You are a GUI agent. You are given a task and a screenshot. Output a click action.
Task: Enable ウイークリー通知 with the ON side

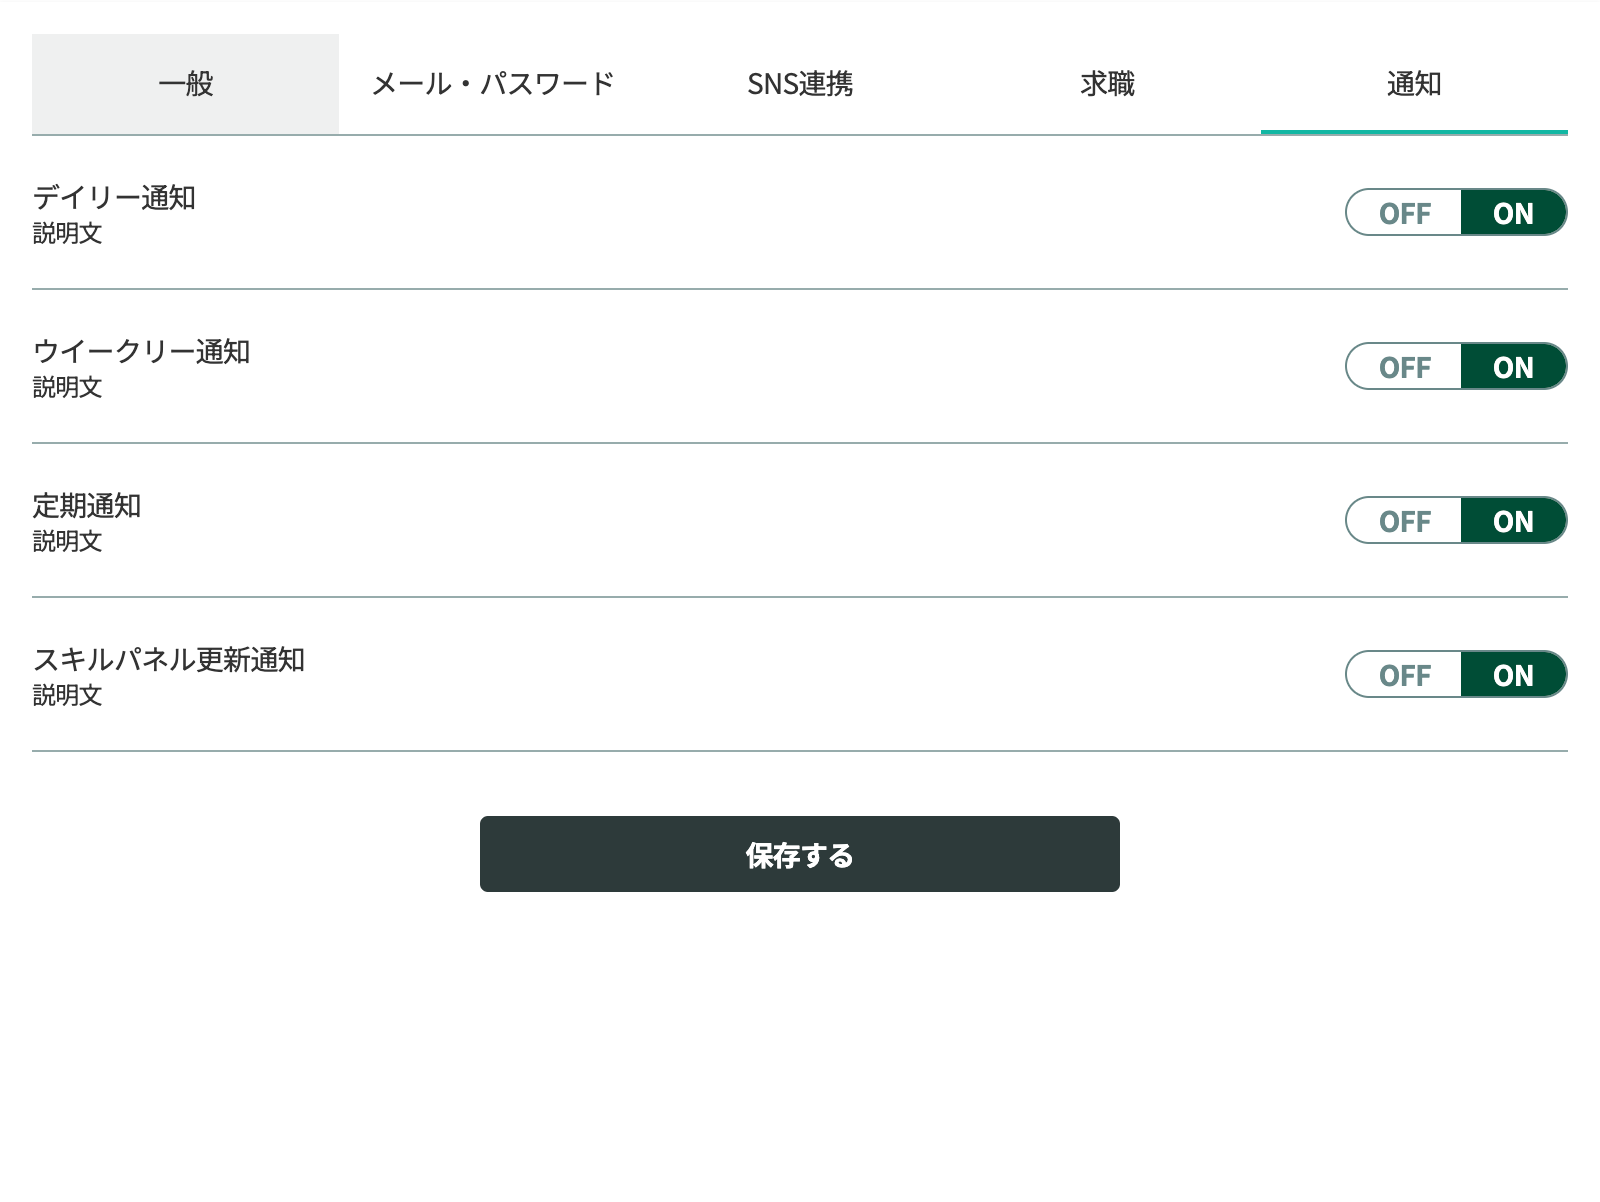tap(1512, 367)
